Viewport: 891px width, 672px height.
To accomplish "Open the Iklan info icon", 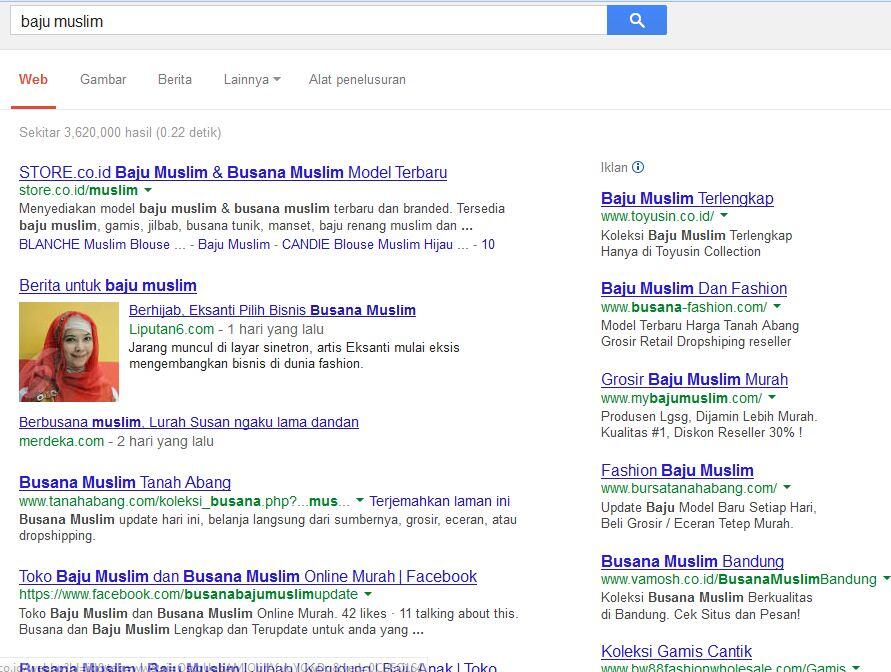I will pyautogui.click(x=638, y=167).
